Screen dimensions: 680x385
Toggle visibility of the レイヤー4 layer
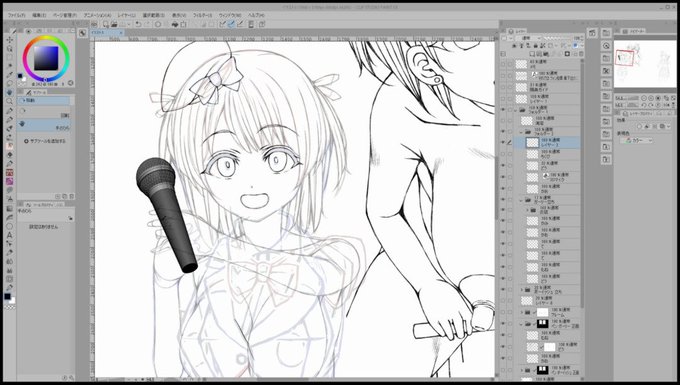tap(503, 300)
